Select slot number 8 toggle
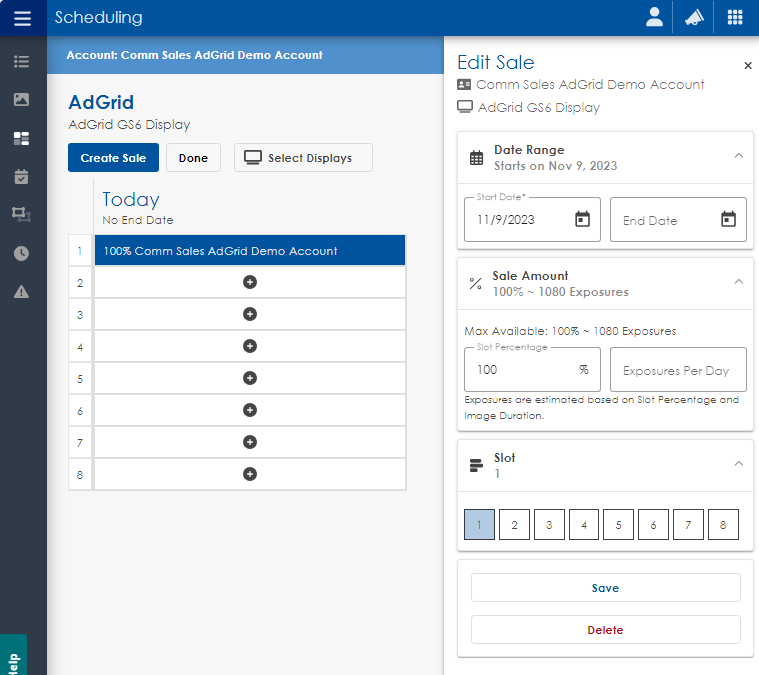Screen dimensions: 759x675 coord(723,524)
